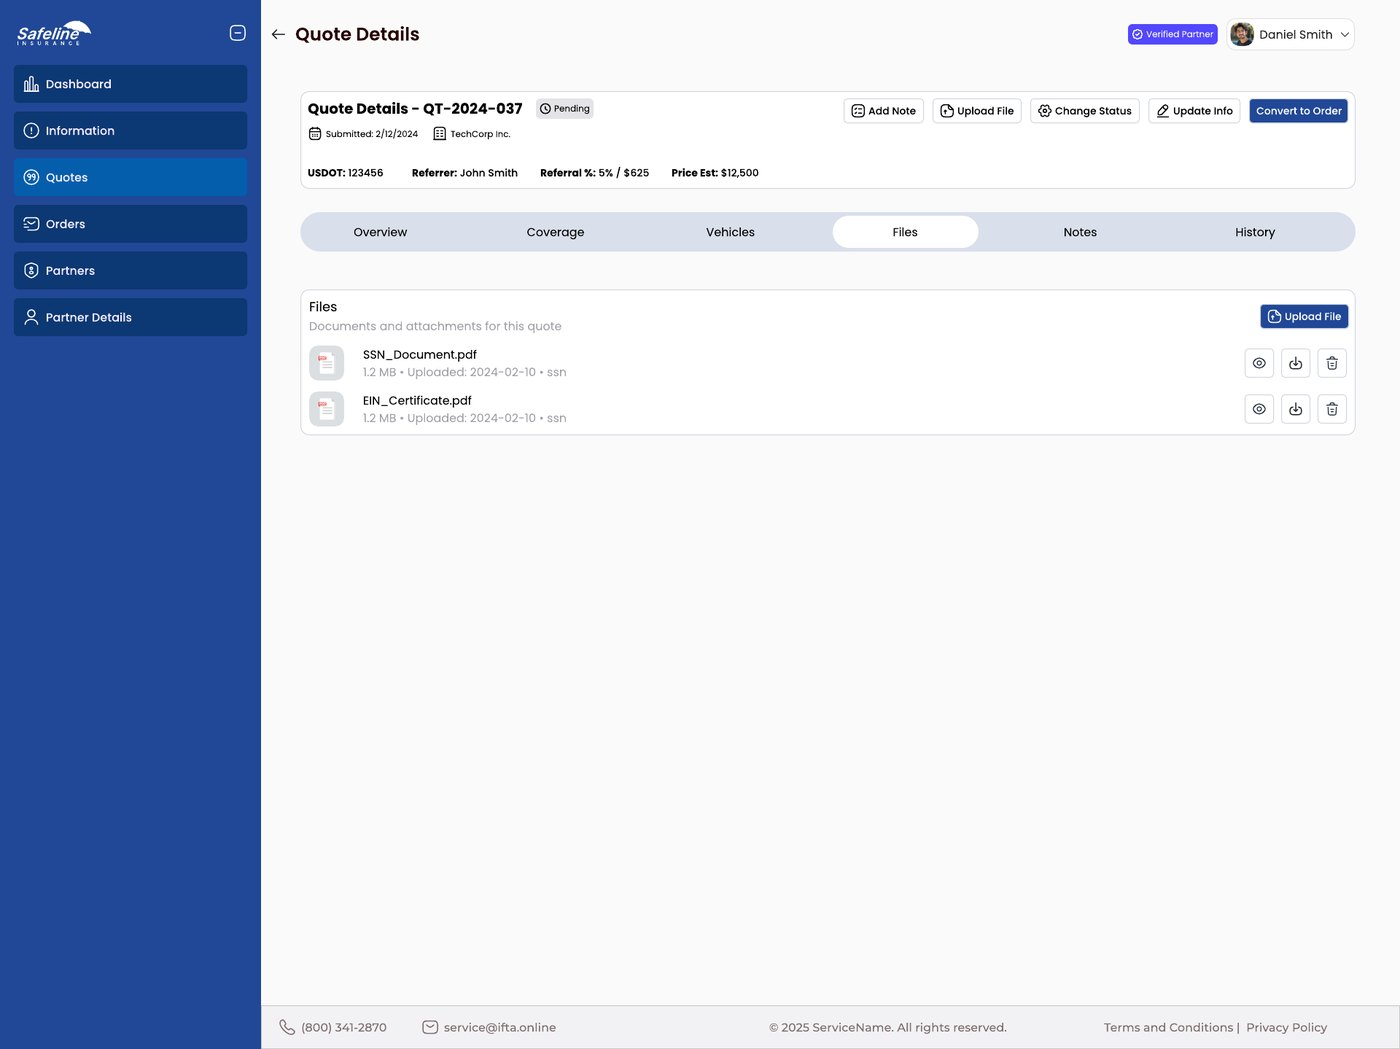Click the Update Info button

tap(1195, 111)
